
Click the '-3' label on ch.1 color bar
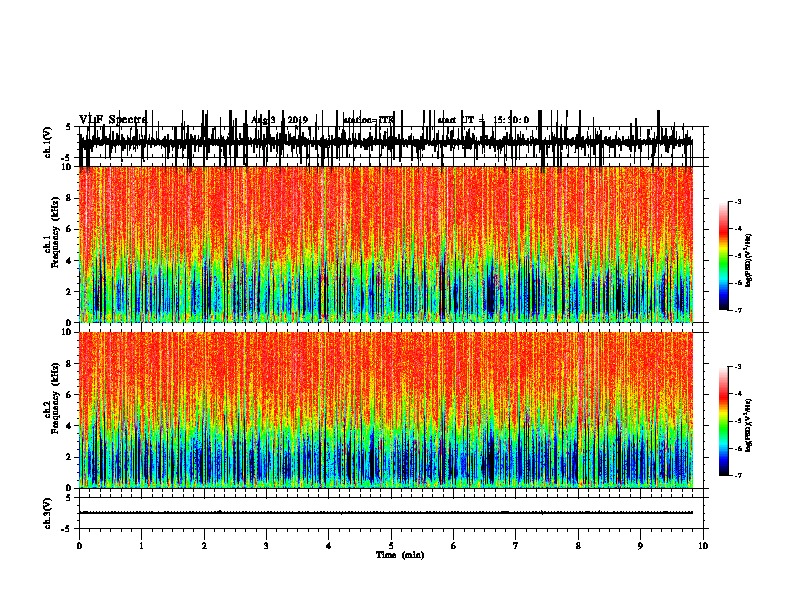click(737, 201)
